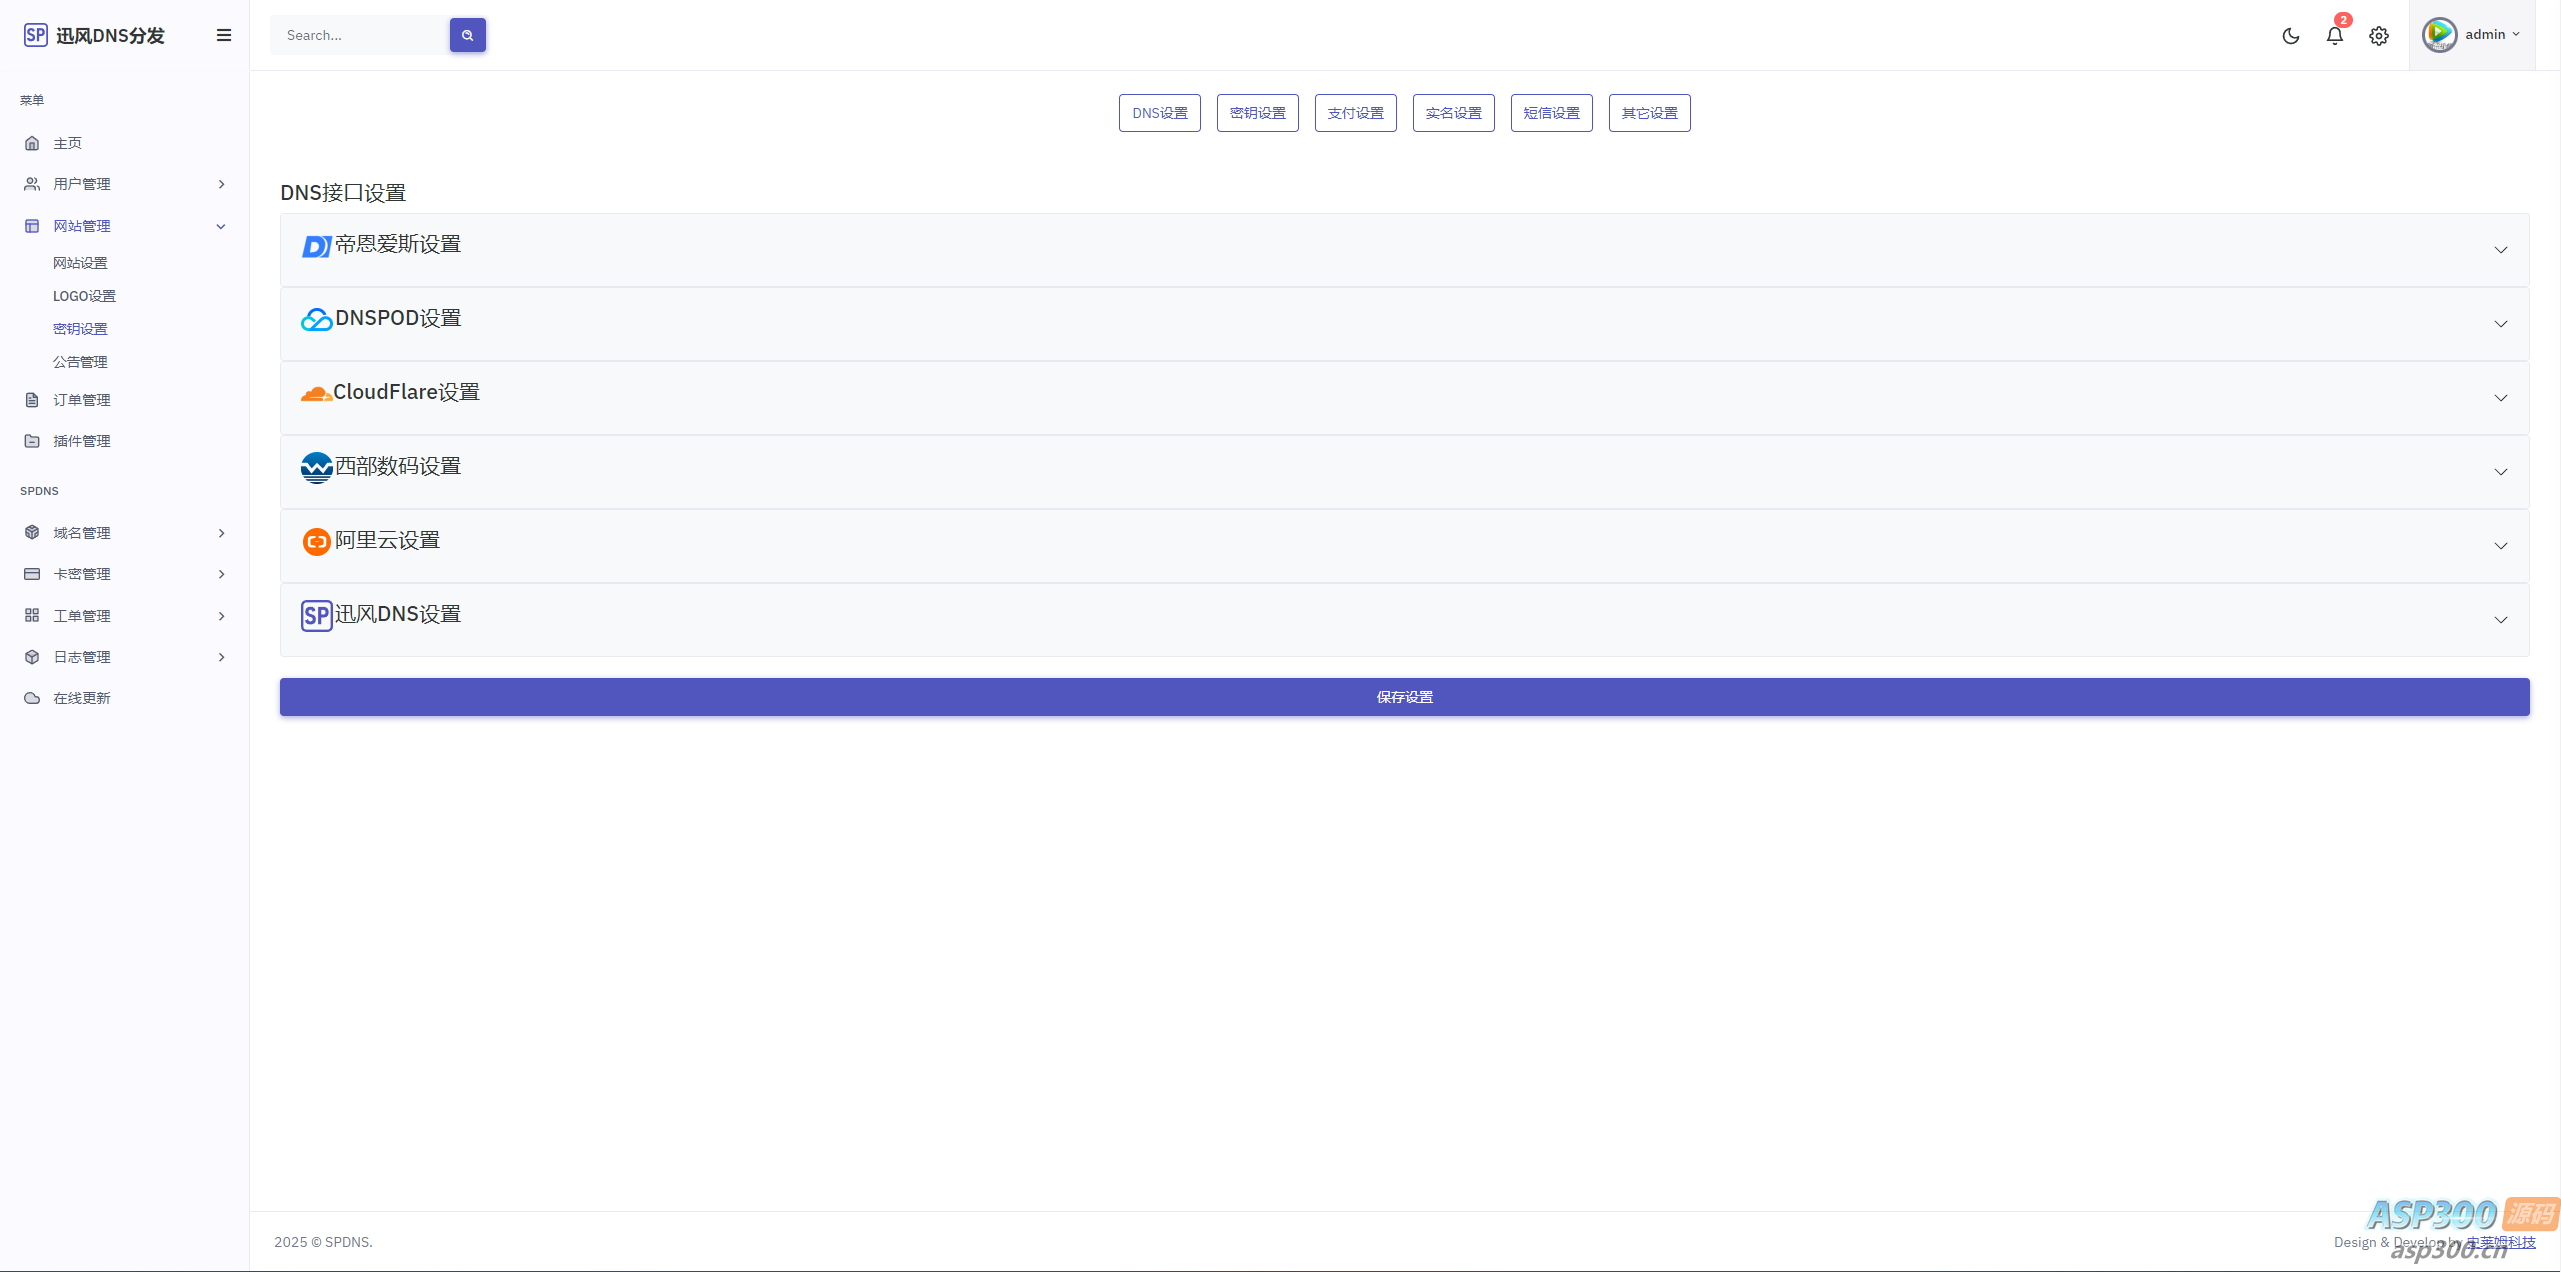The image size is (2561, 1272).
Task: Toggle dark mode moon icon
Action: [x=2290, y=36]
